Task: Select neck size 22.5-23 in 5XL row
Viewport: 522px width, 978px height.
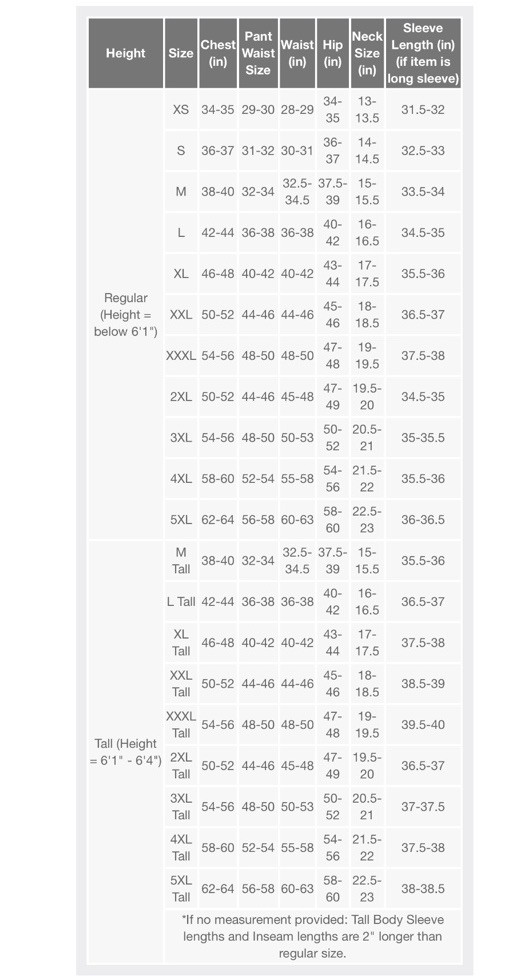Action: point(367,519)
